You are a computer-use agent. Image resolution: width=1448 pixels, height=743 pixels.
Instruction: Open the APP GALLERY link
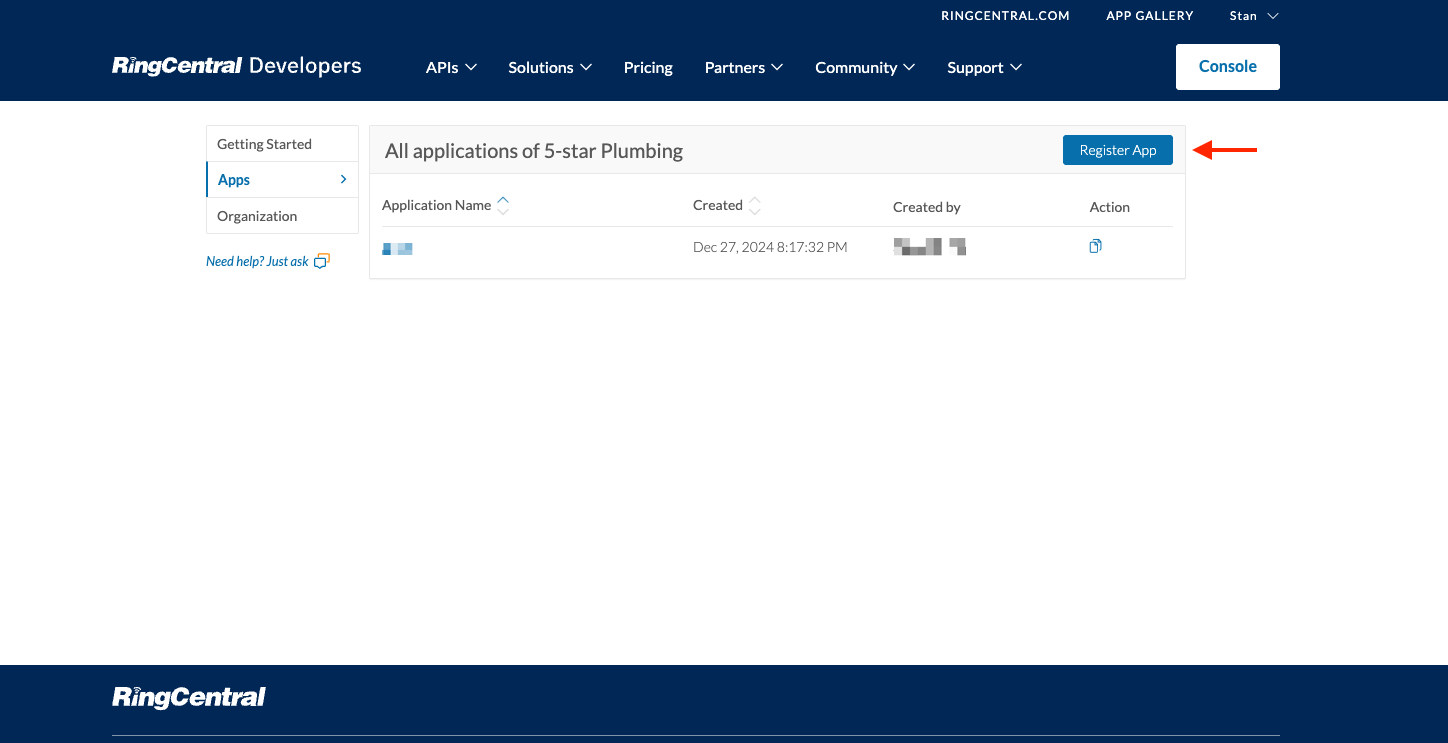[x=1150, y=16]
